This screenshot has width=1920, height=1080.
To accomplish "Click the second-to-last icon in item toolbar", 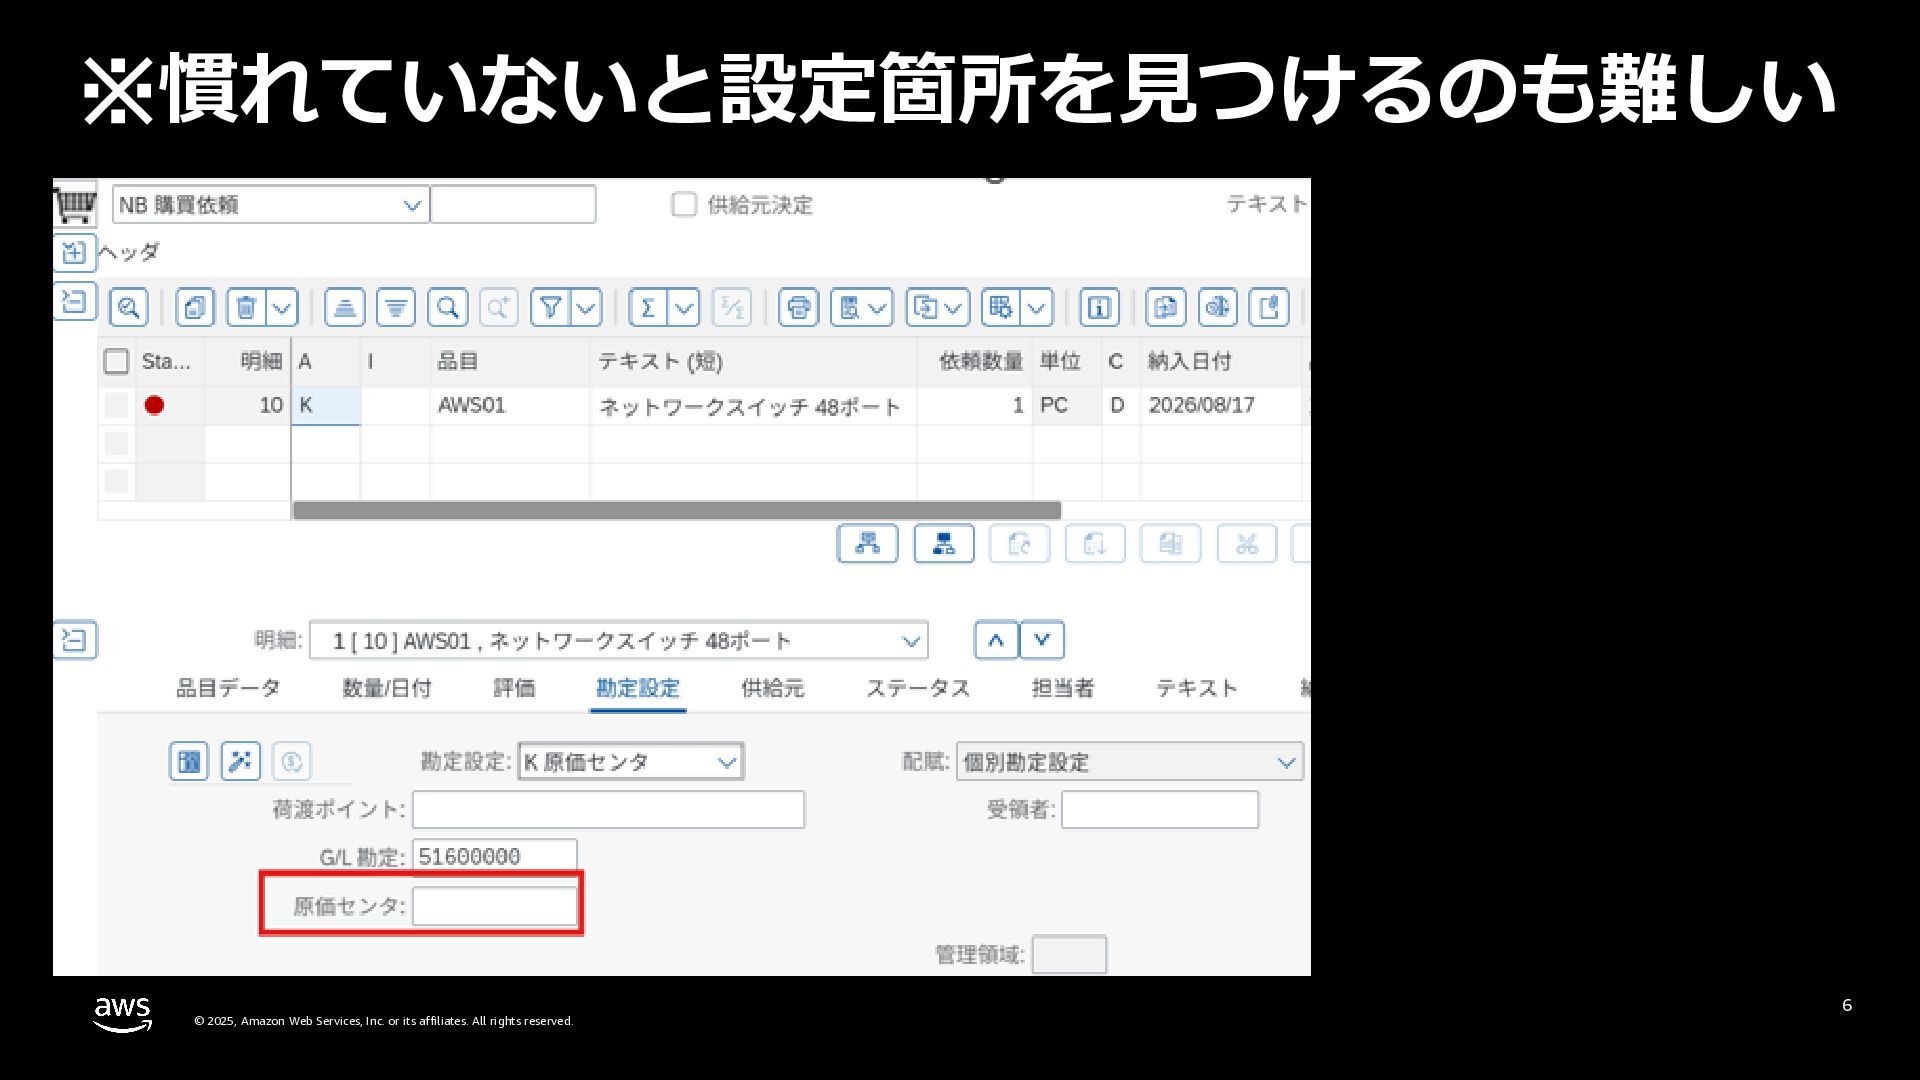I will tap(1218, 307).
